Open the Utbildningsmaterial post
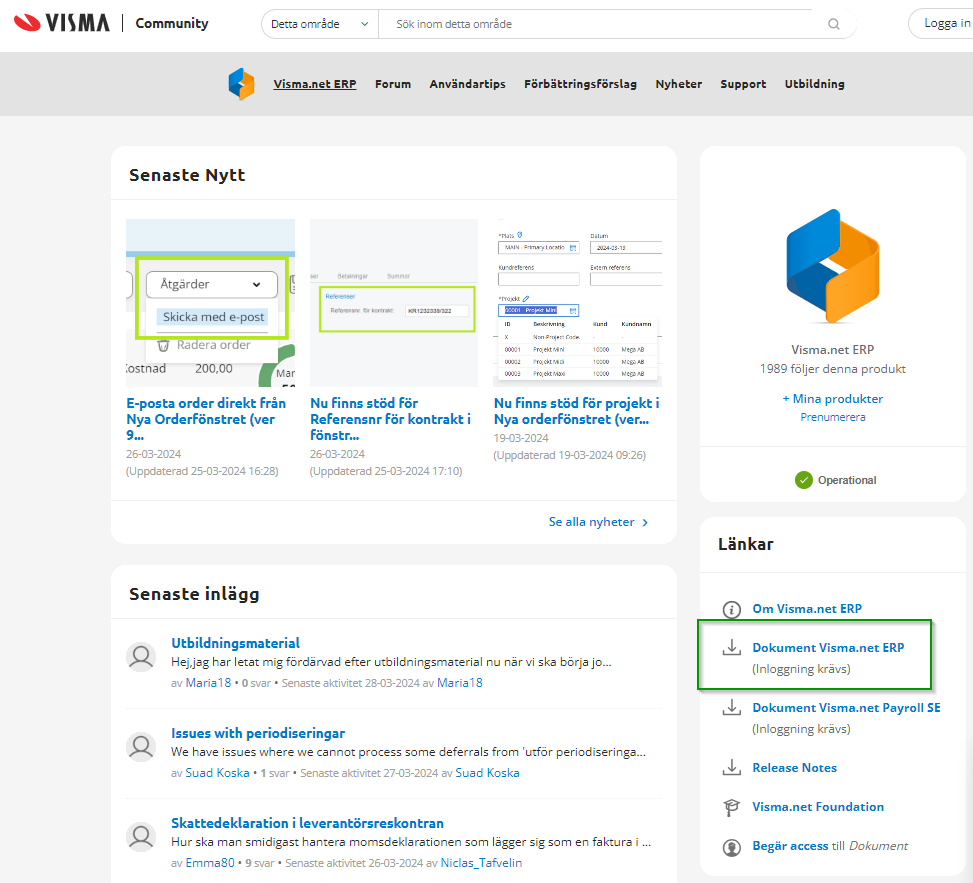 (235, 643)
